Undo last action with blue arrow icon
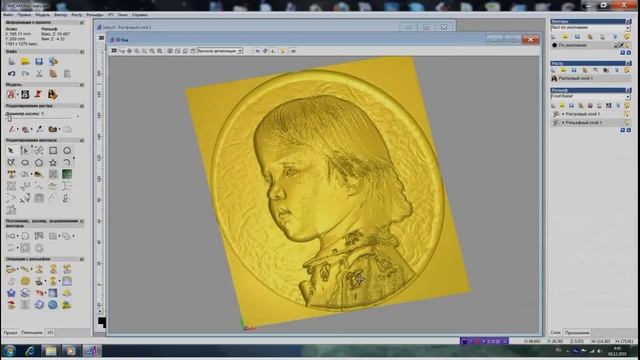This screenshot has height=360, width=640. (x=11, y=74)
